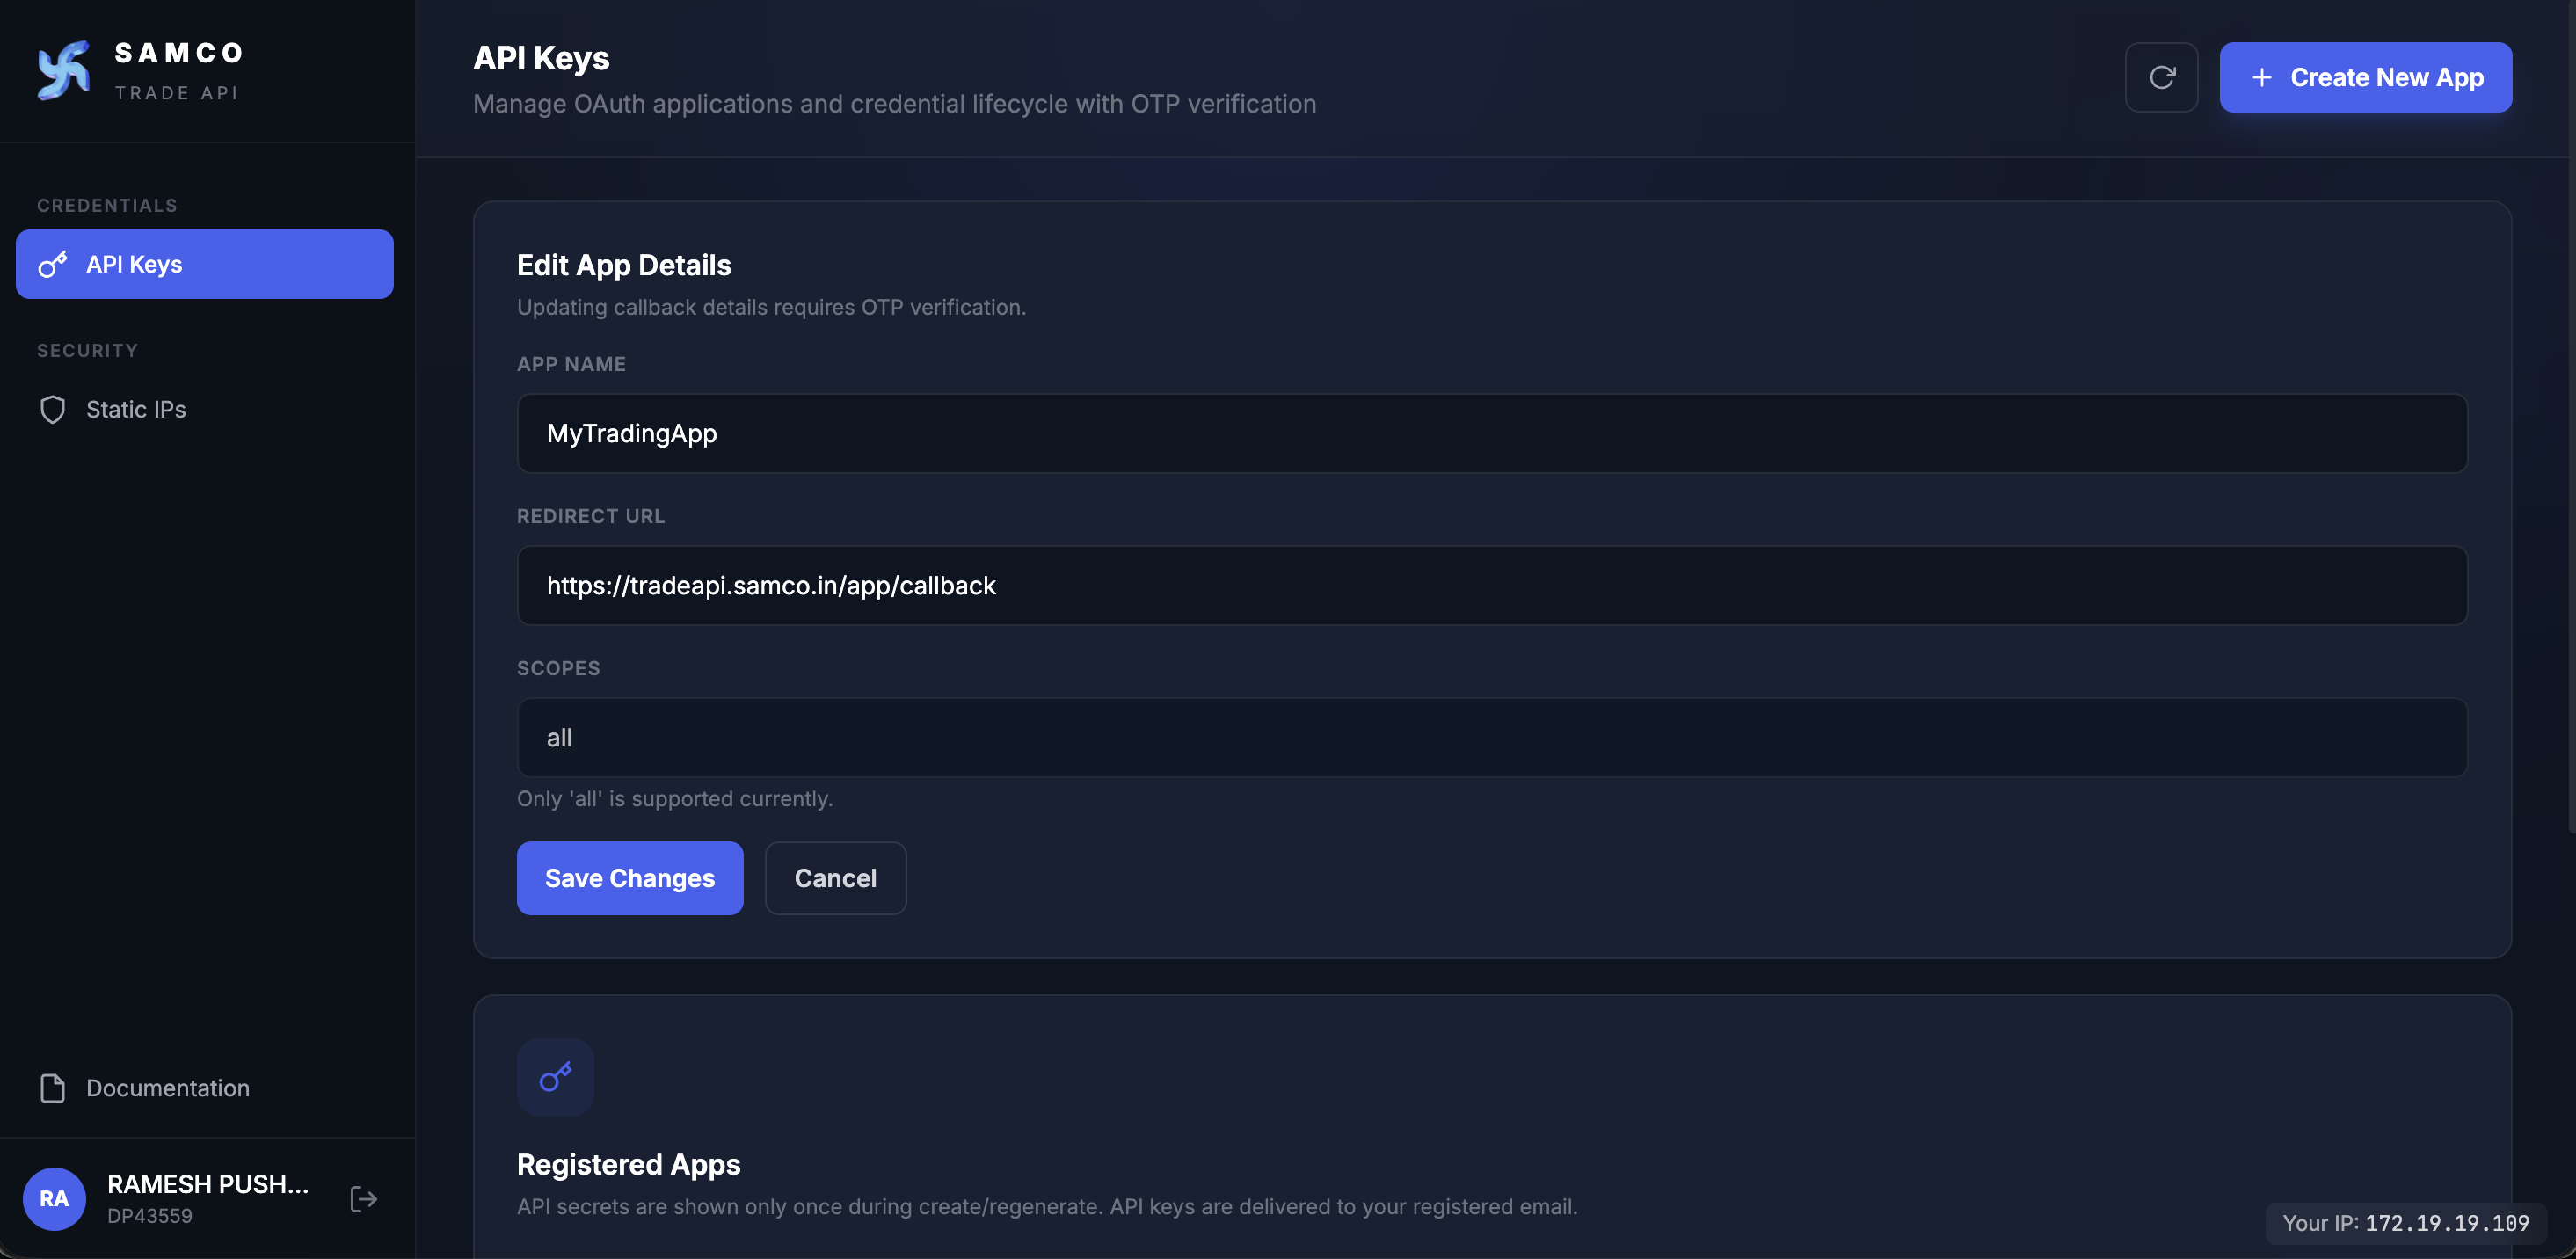Click the key icon beside API Keys
This screenshot has height=1259, width=2576.
(x=53, y=264)
